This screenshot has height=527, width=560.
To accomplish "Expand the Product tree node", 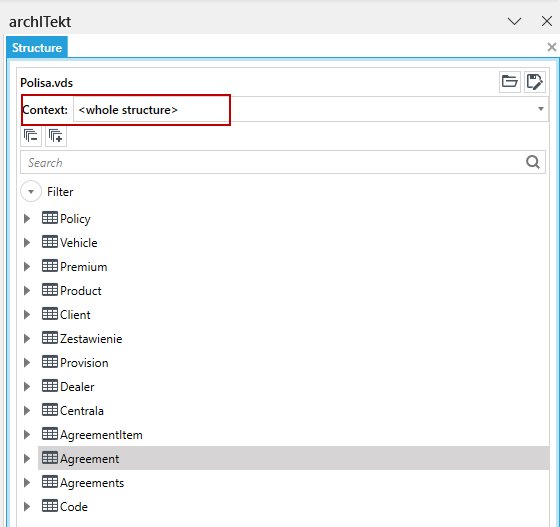I will 27,290.
